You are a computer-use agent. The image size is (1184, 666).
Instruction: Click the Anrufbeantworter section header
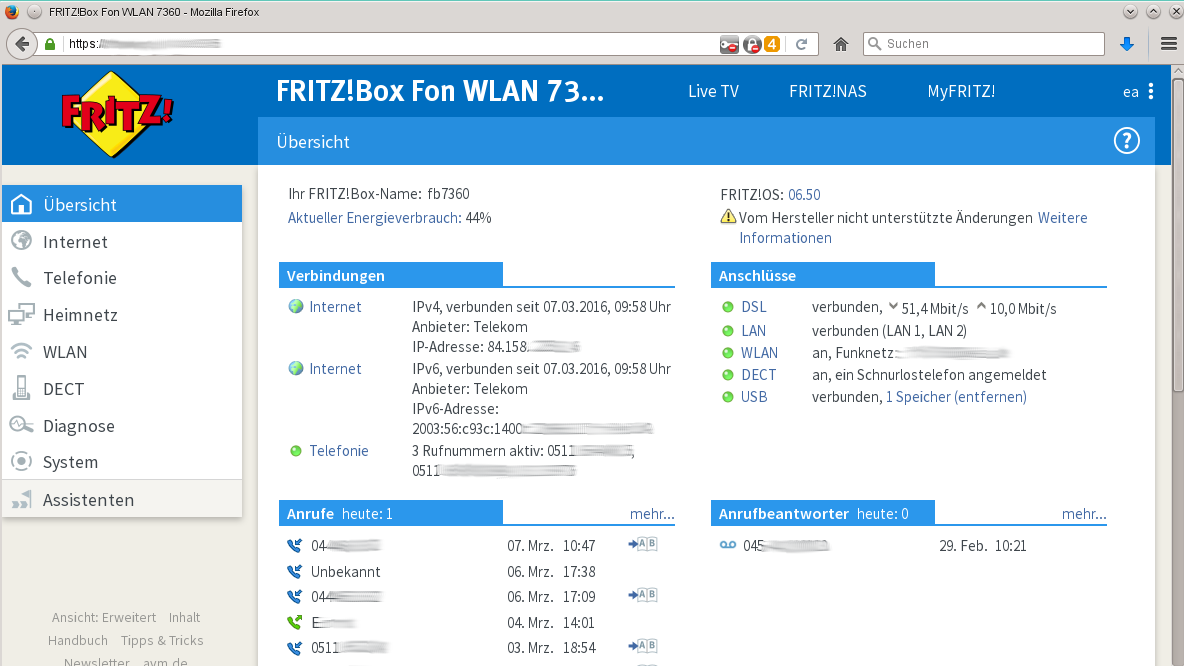click(x=822, y=513)
